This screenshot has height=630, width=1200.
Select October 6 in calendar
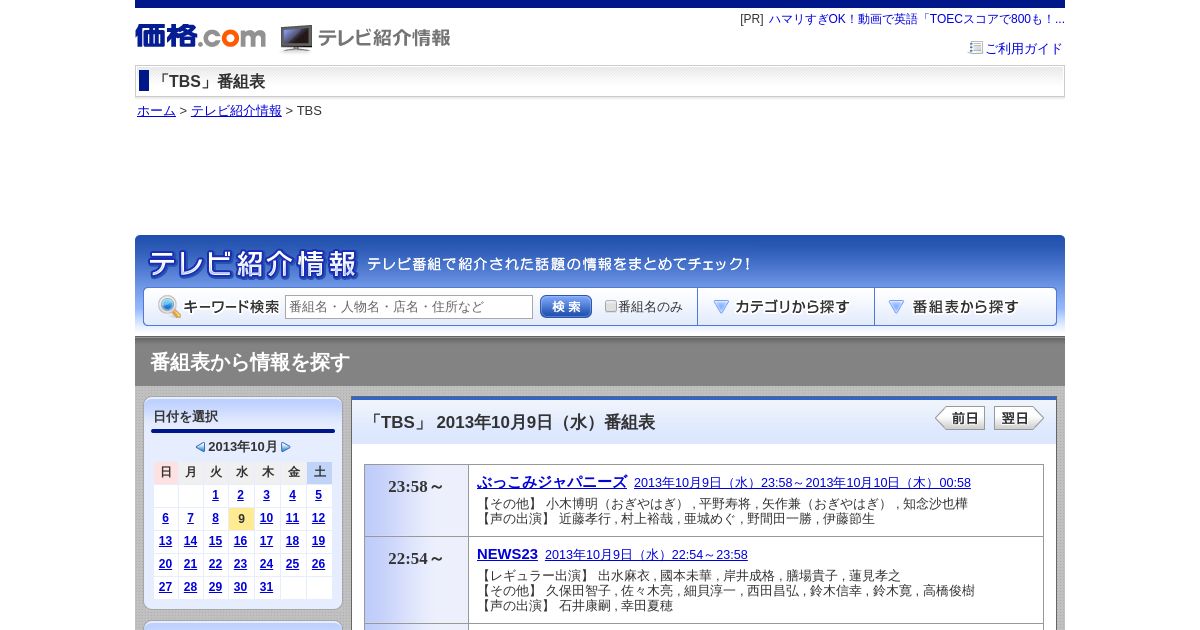tap(165, 518)
